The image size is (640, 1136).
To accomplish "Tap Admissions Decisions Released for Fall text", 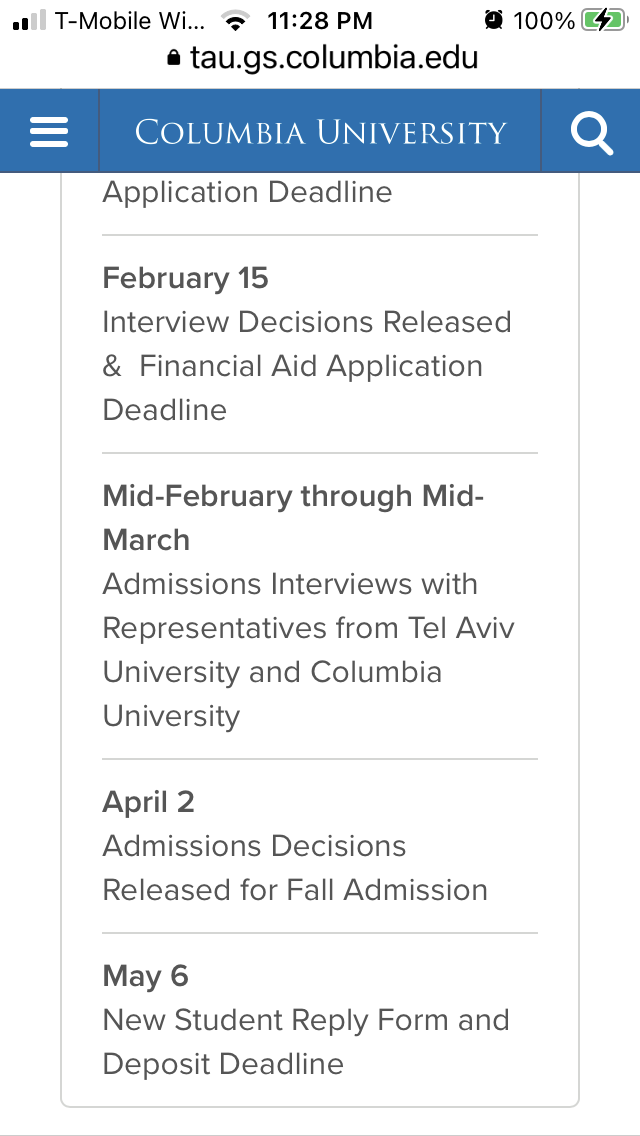I will pyautogui.click(x=294, y=868).
